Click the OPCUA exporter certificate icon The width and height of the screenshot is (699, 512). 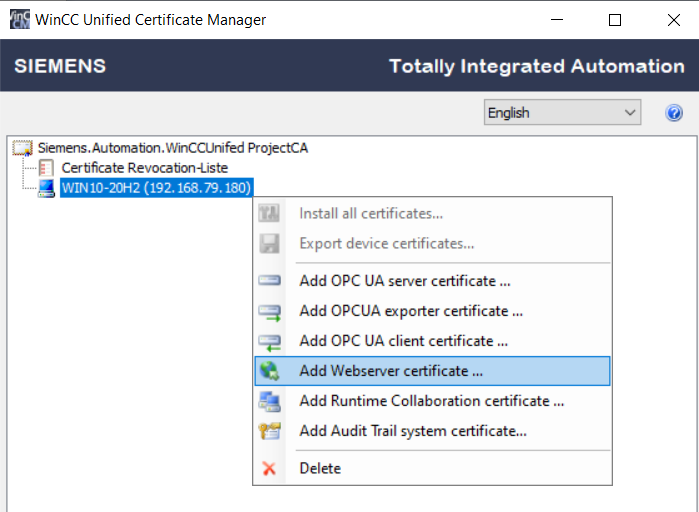(270, 311)
